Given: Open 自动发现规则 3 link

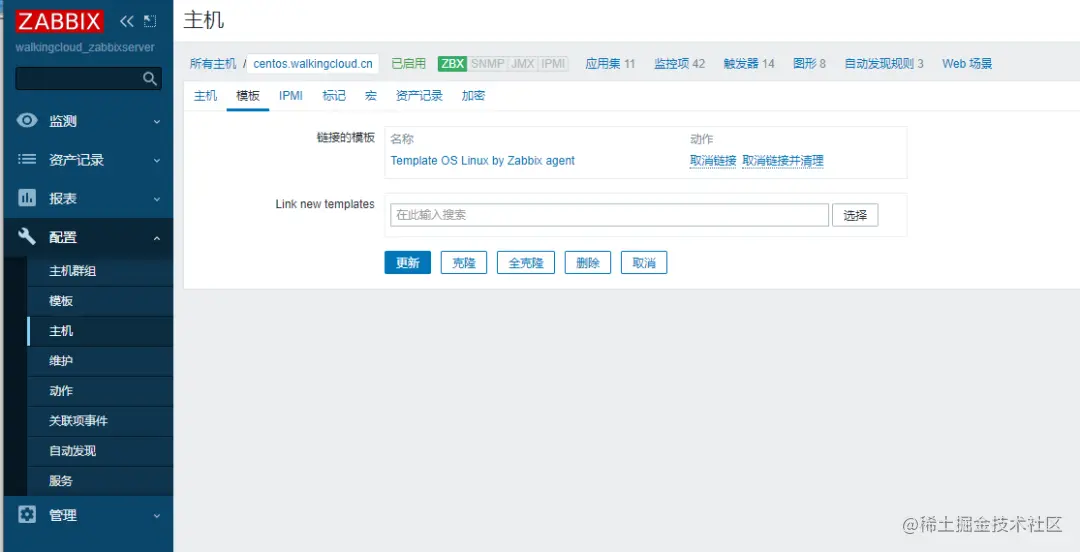Looking at the screenshot, I should point(884,63).
